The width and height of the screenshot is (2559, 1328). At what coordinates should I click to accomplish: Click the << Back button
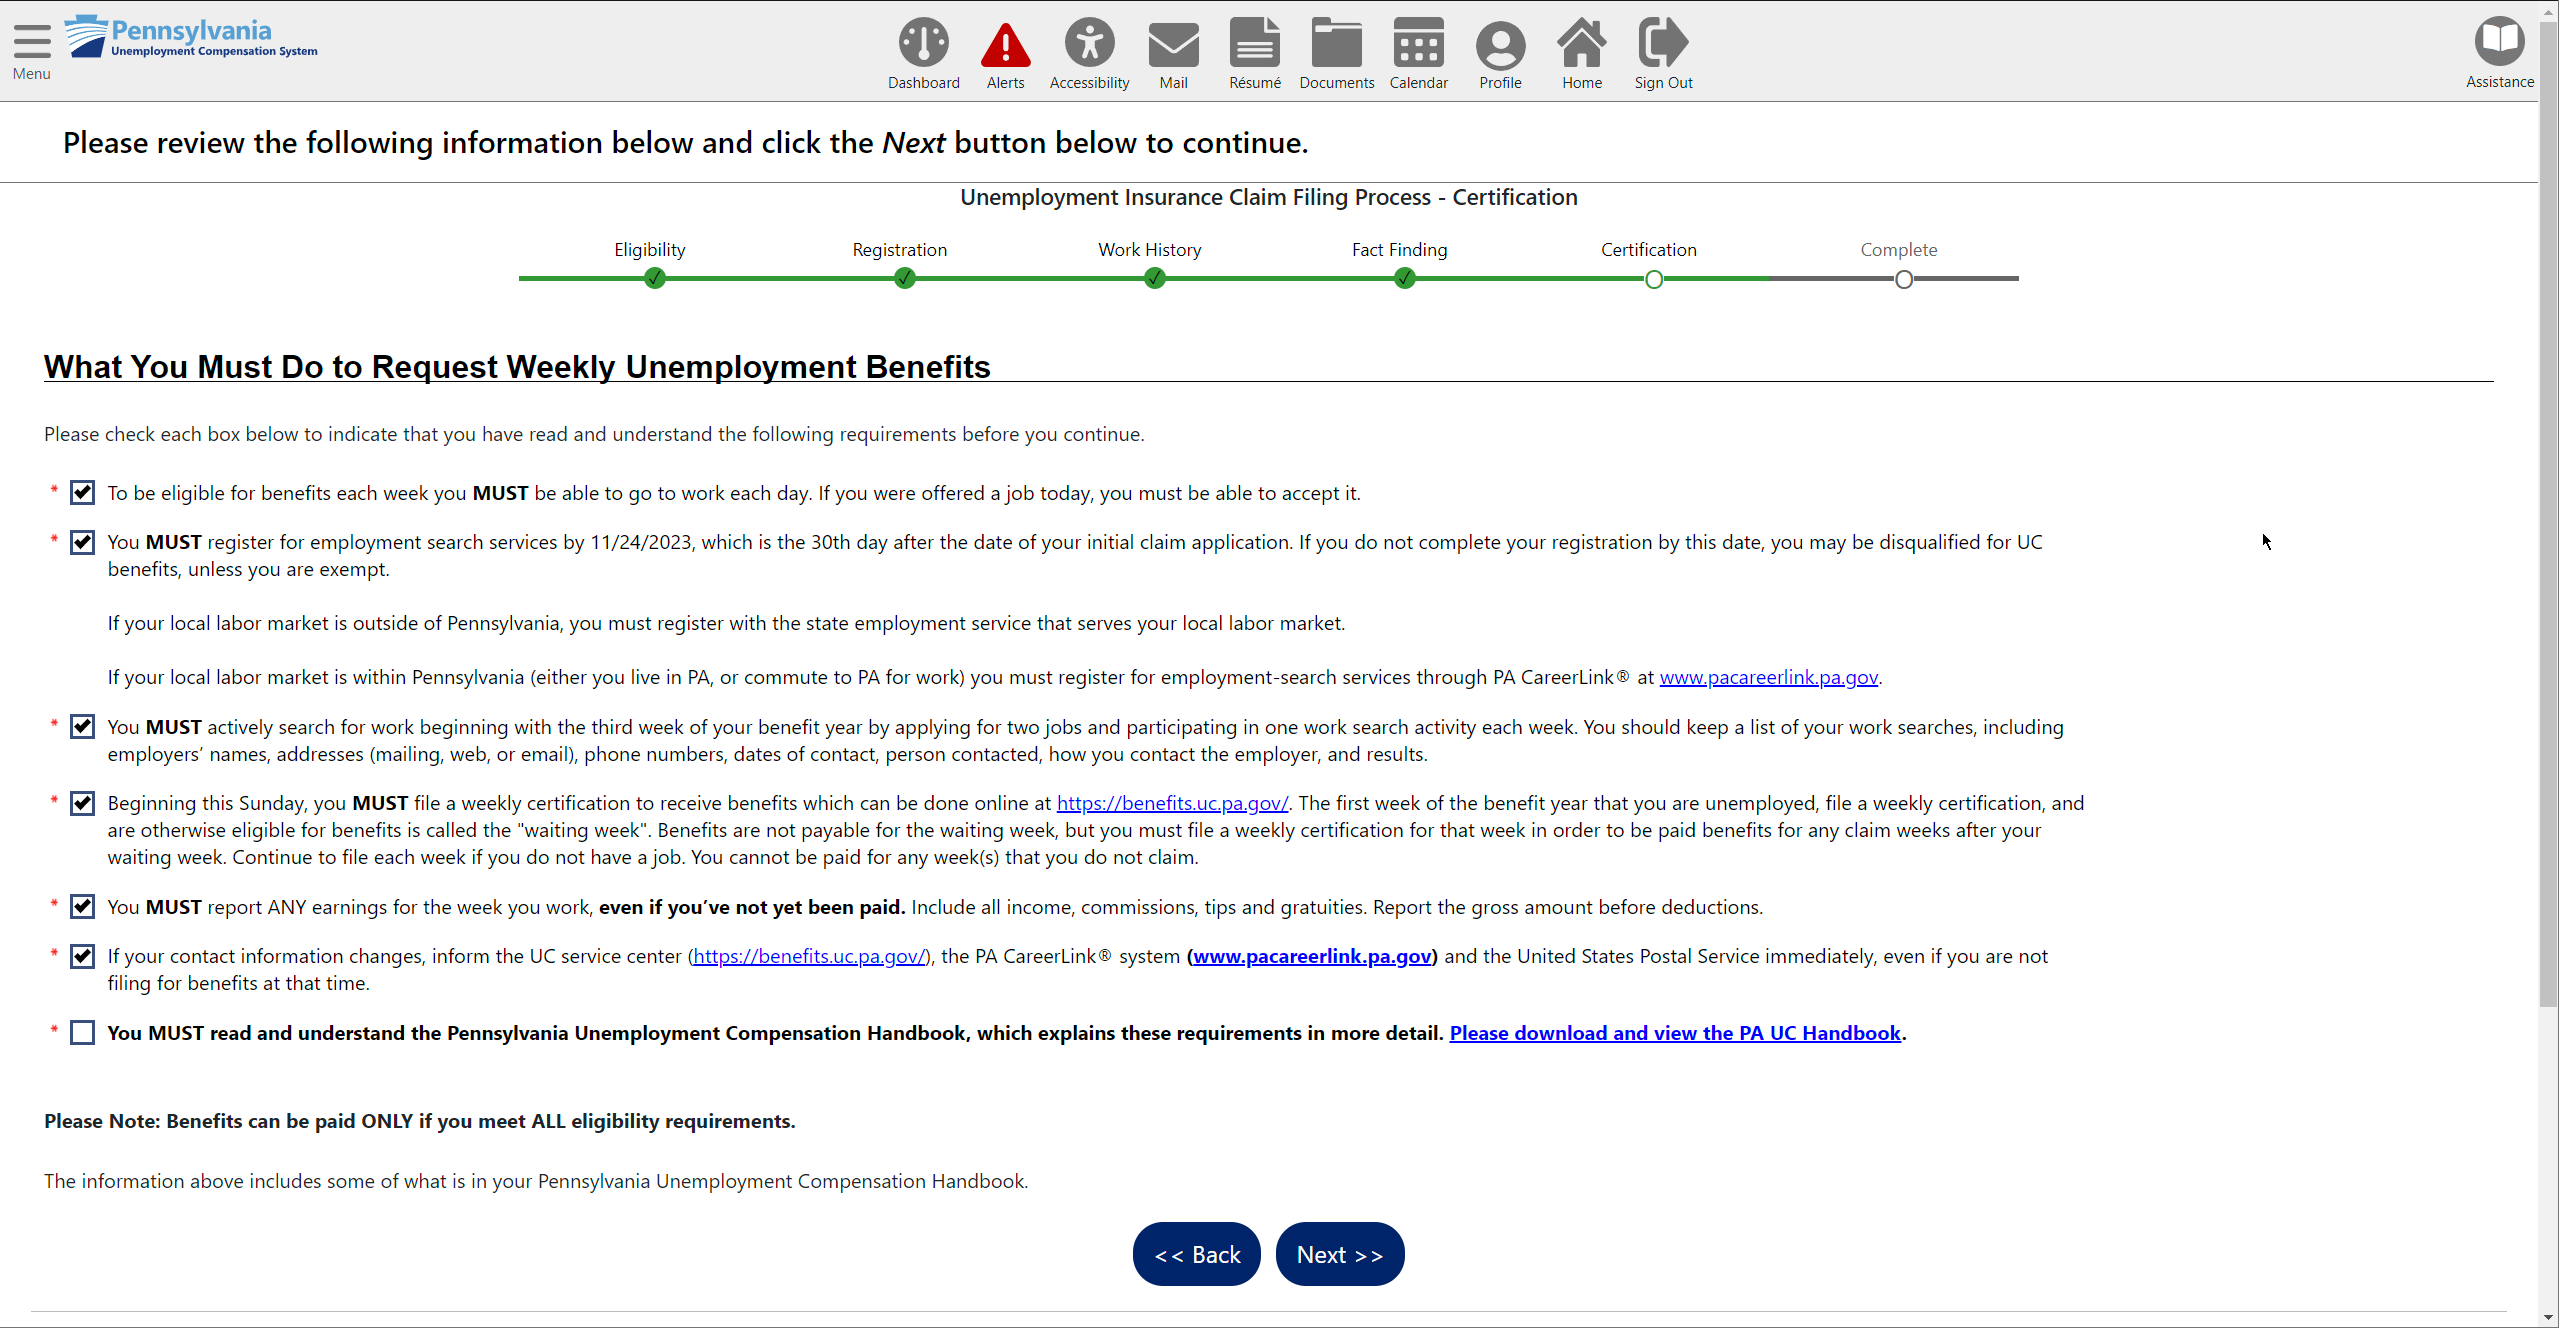coord(1197,1254)
